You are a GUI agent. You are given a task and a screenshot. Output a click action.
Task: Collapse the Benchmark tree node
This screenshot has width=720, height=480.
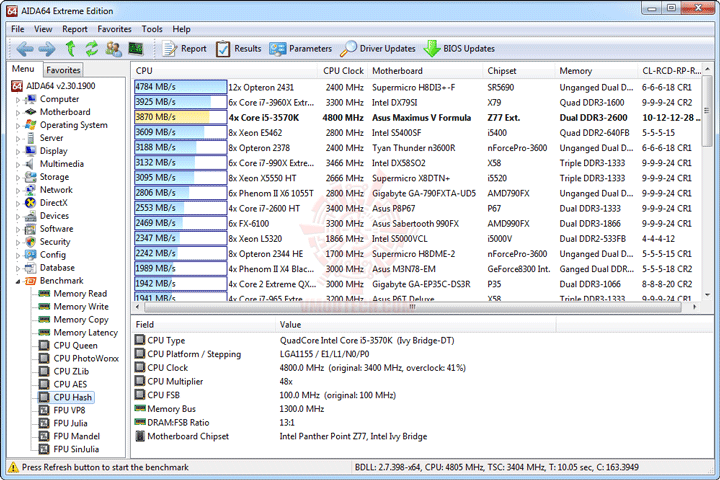[x=18, y=281]
